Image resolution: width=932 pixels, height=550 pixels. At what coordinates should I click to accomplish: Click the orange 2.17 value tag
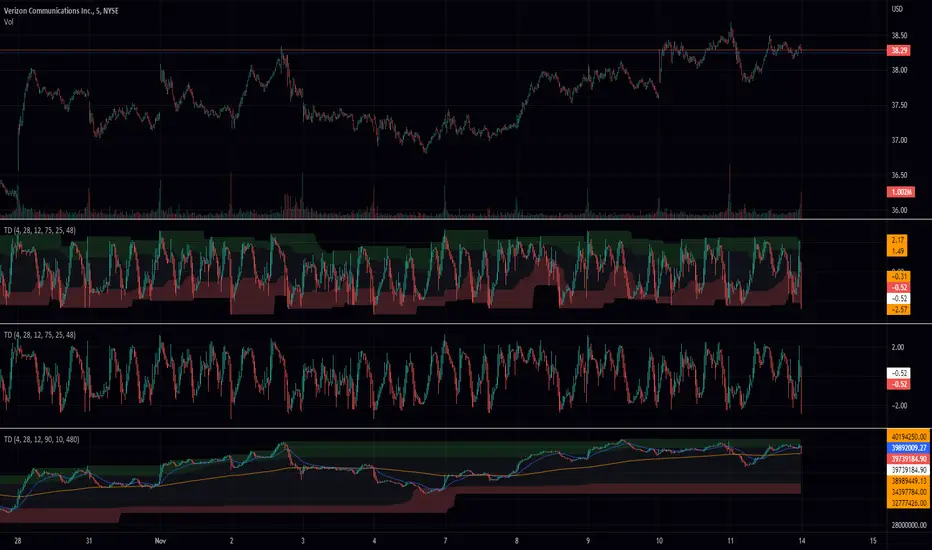pos(898,240)
